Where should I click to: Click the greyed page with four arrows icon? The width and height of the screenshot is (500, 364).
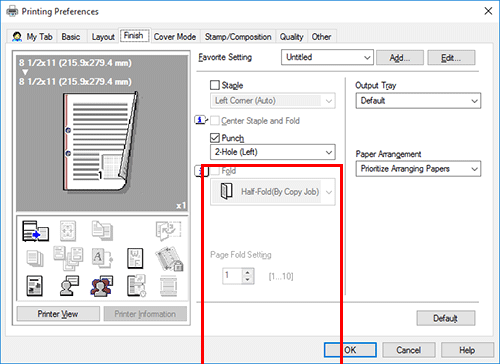[68, 231]
